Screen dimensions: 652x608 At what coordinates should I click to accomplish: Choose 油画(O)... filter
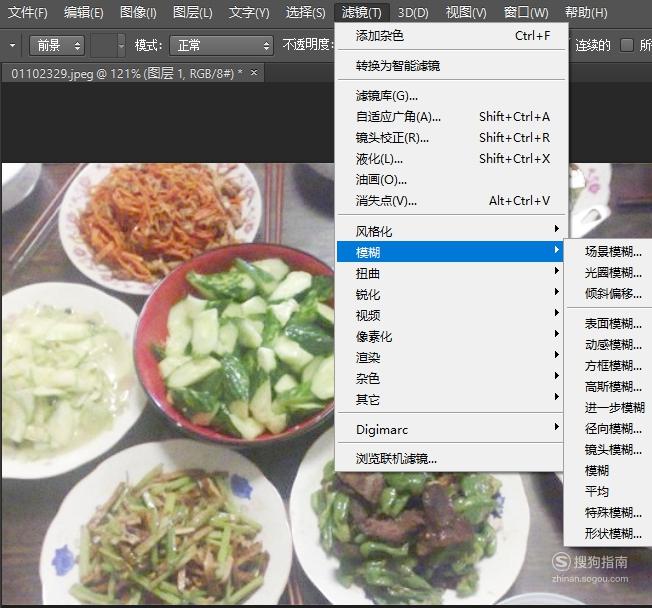click(452, 180)
